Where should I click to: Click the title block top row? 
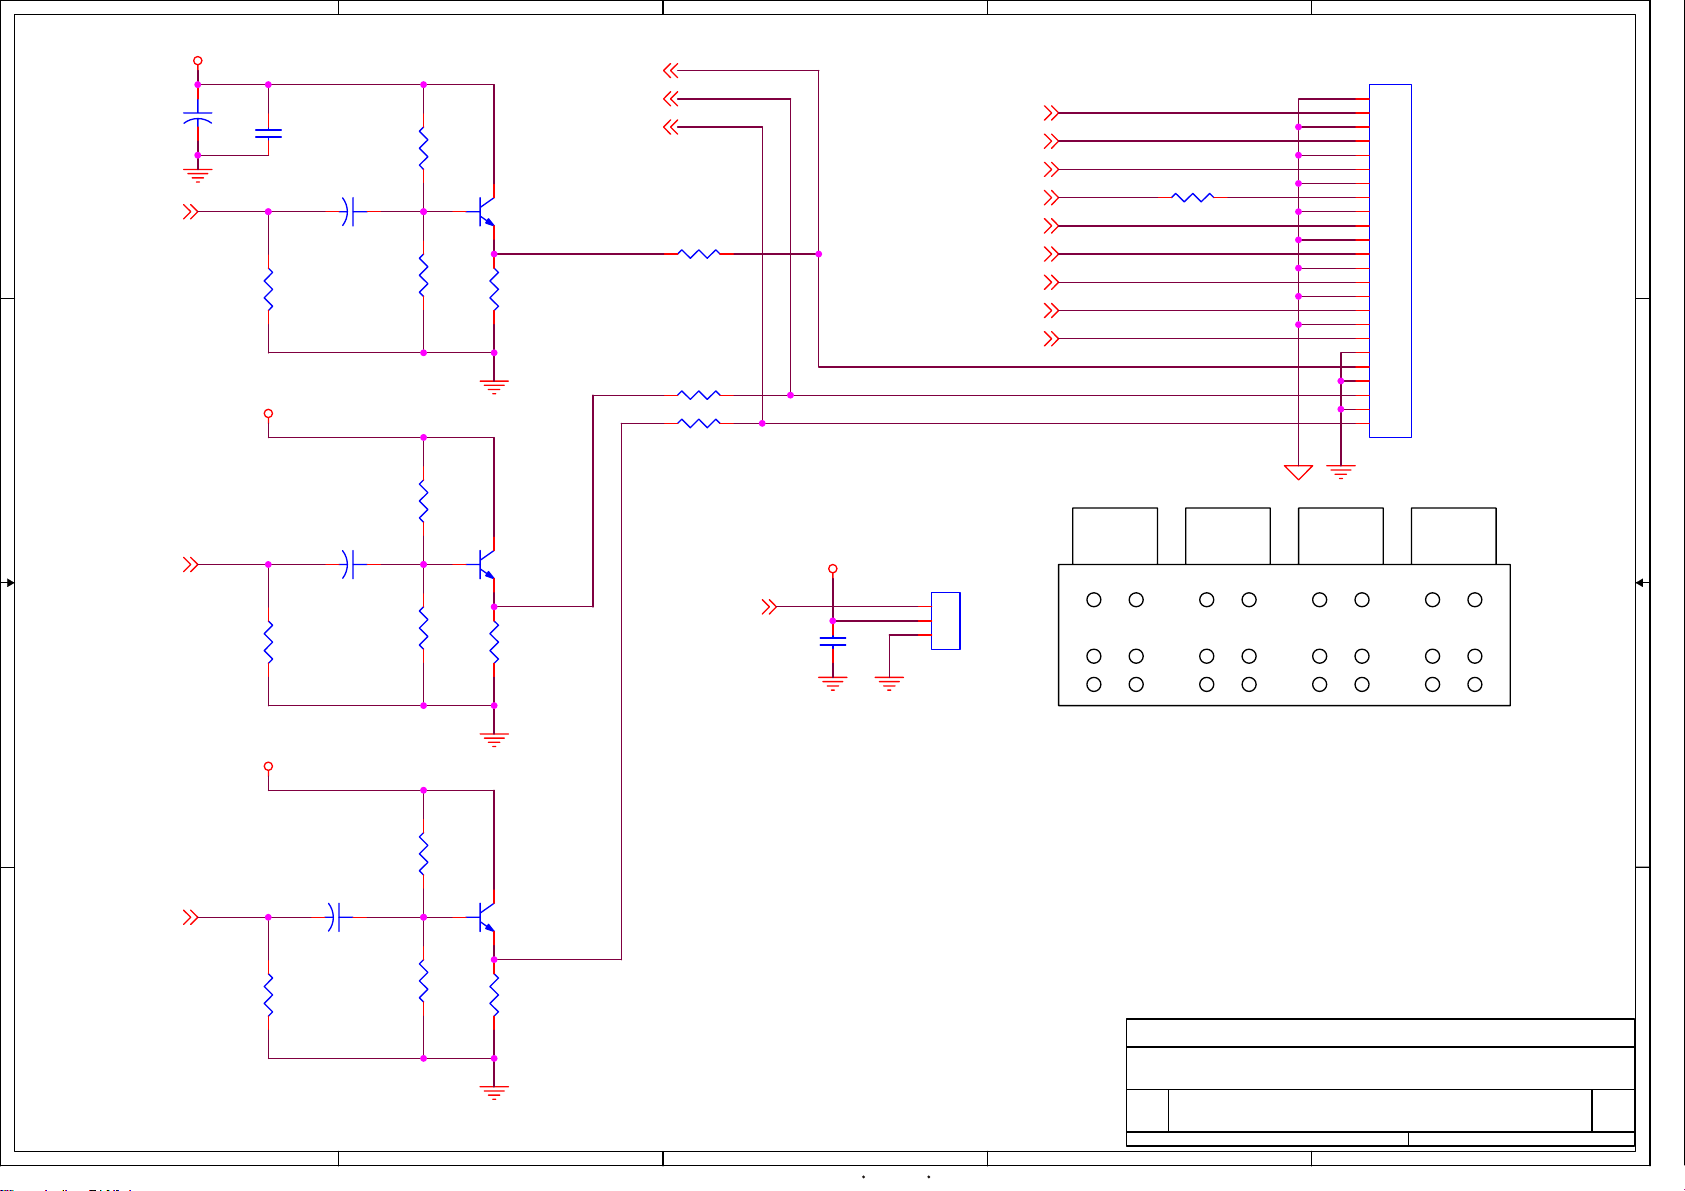click(1380, 1033)
